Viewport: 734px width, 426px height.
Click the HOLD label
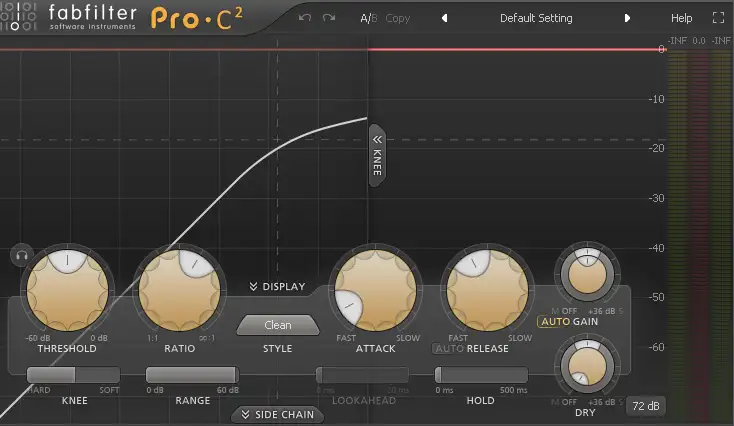480,401
